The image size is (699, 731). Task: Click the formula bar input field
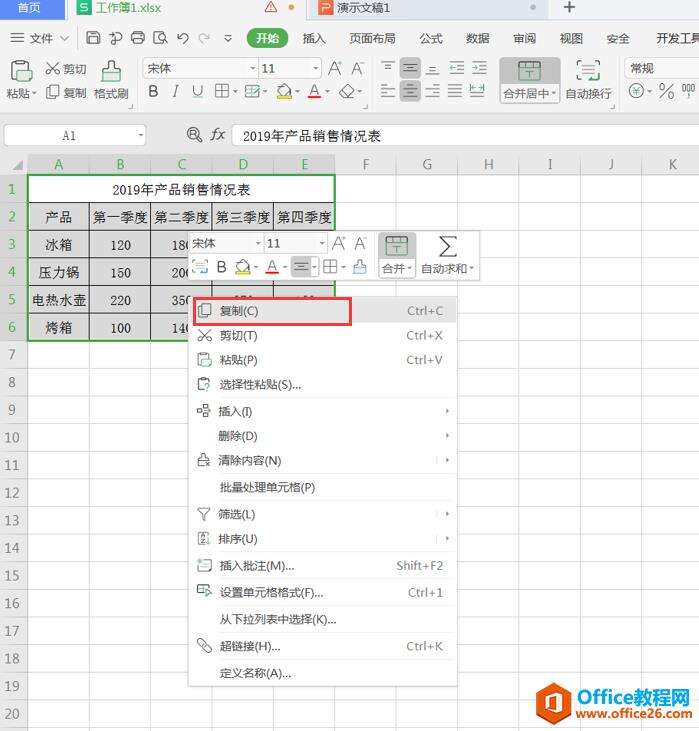(x=465, y=136)
